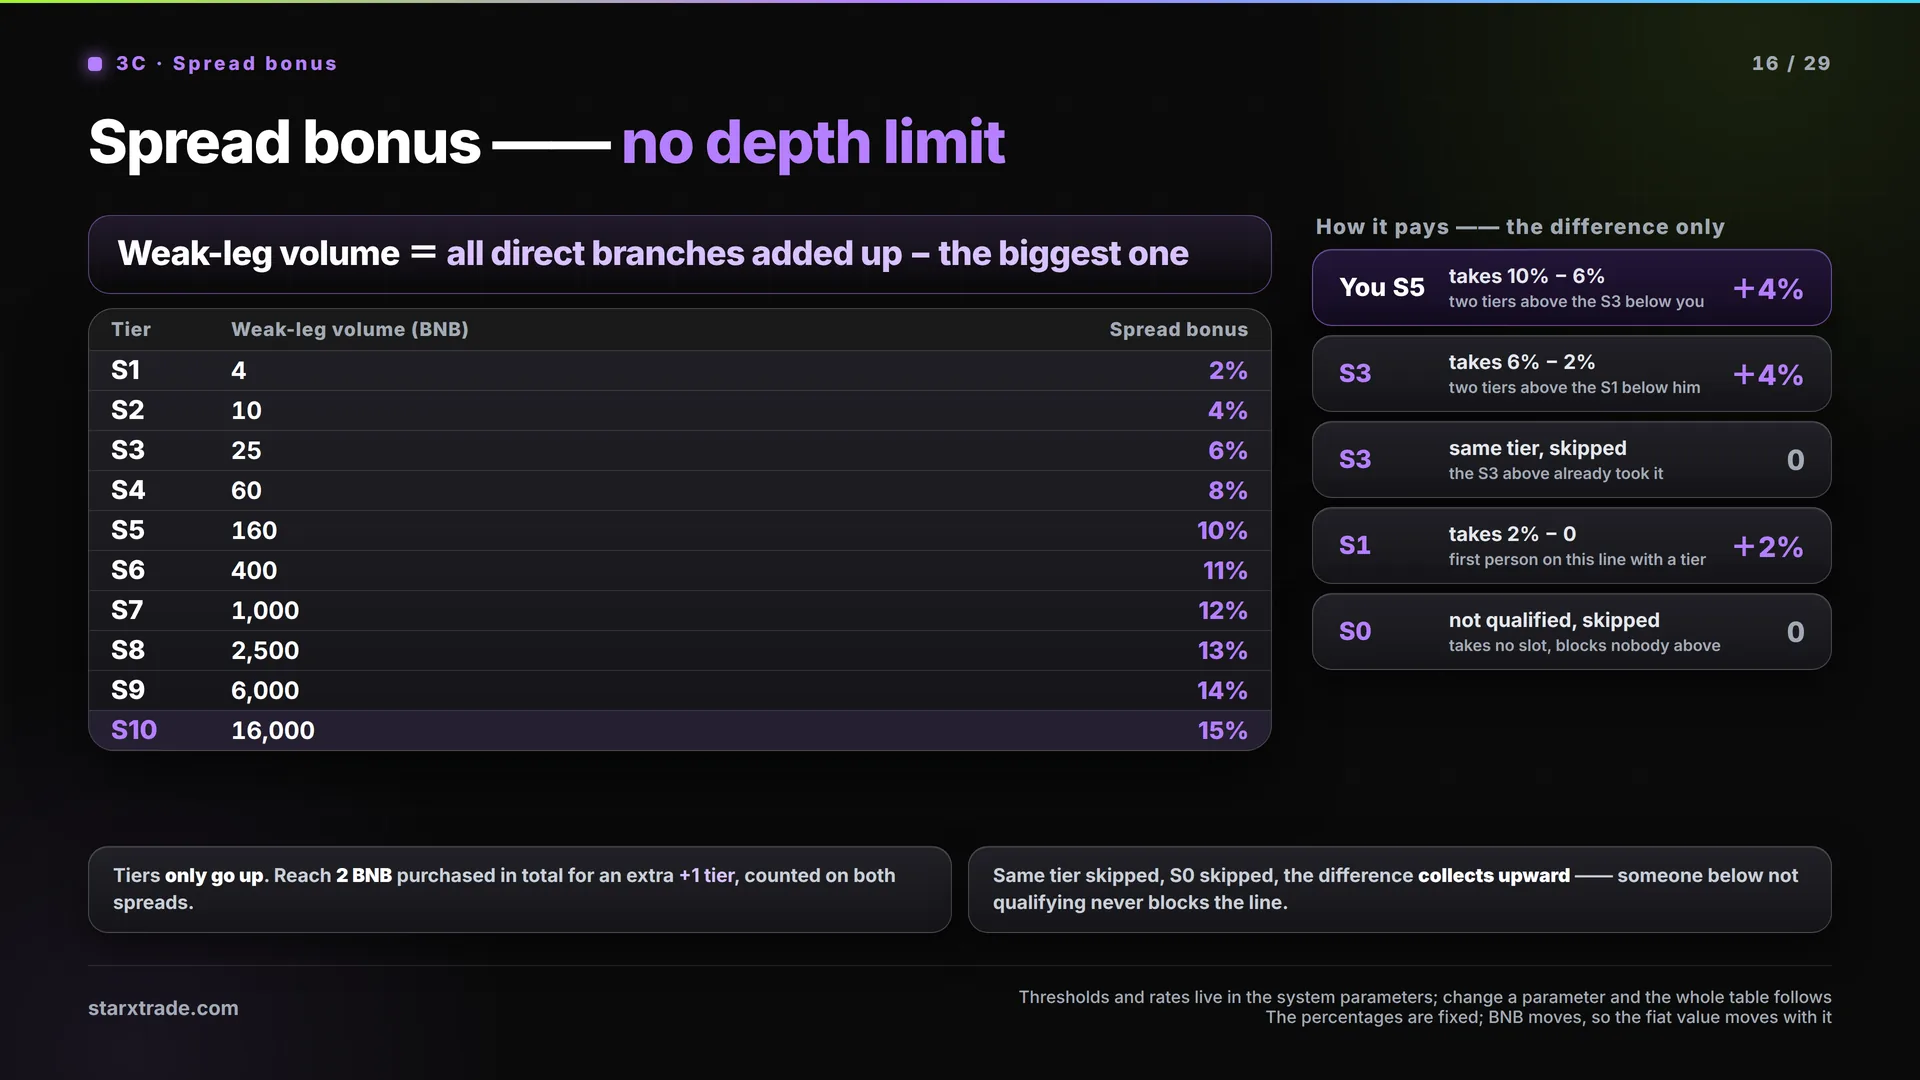The image size is (1920, 1080).
Task: Click the 2% spread bonus in row S1
Action: click(1227, 370)
